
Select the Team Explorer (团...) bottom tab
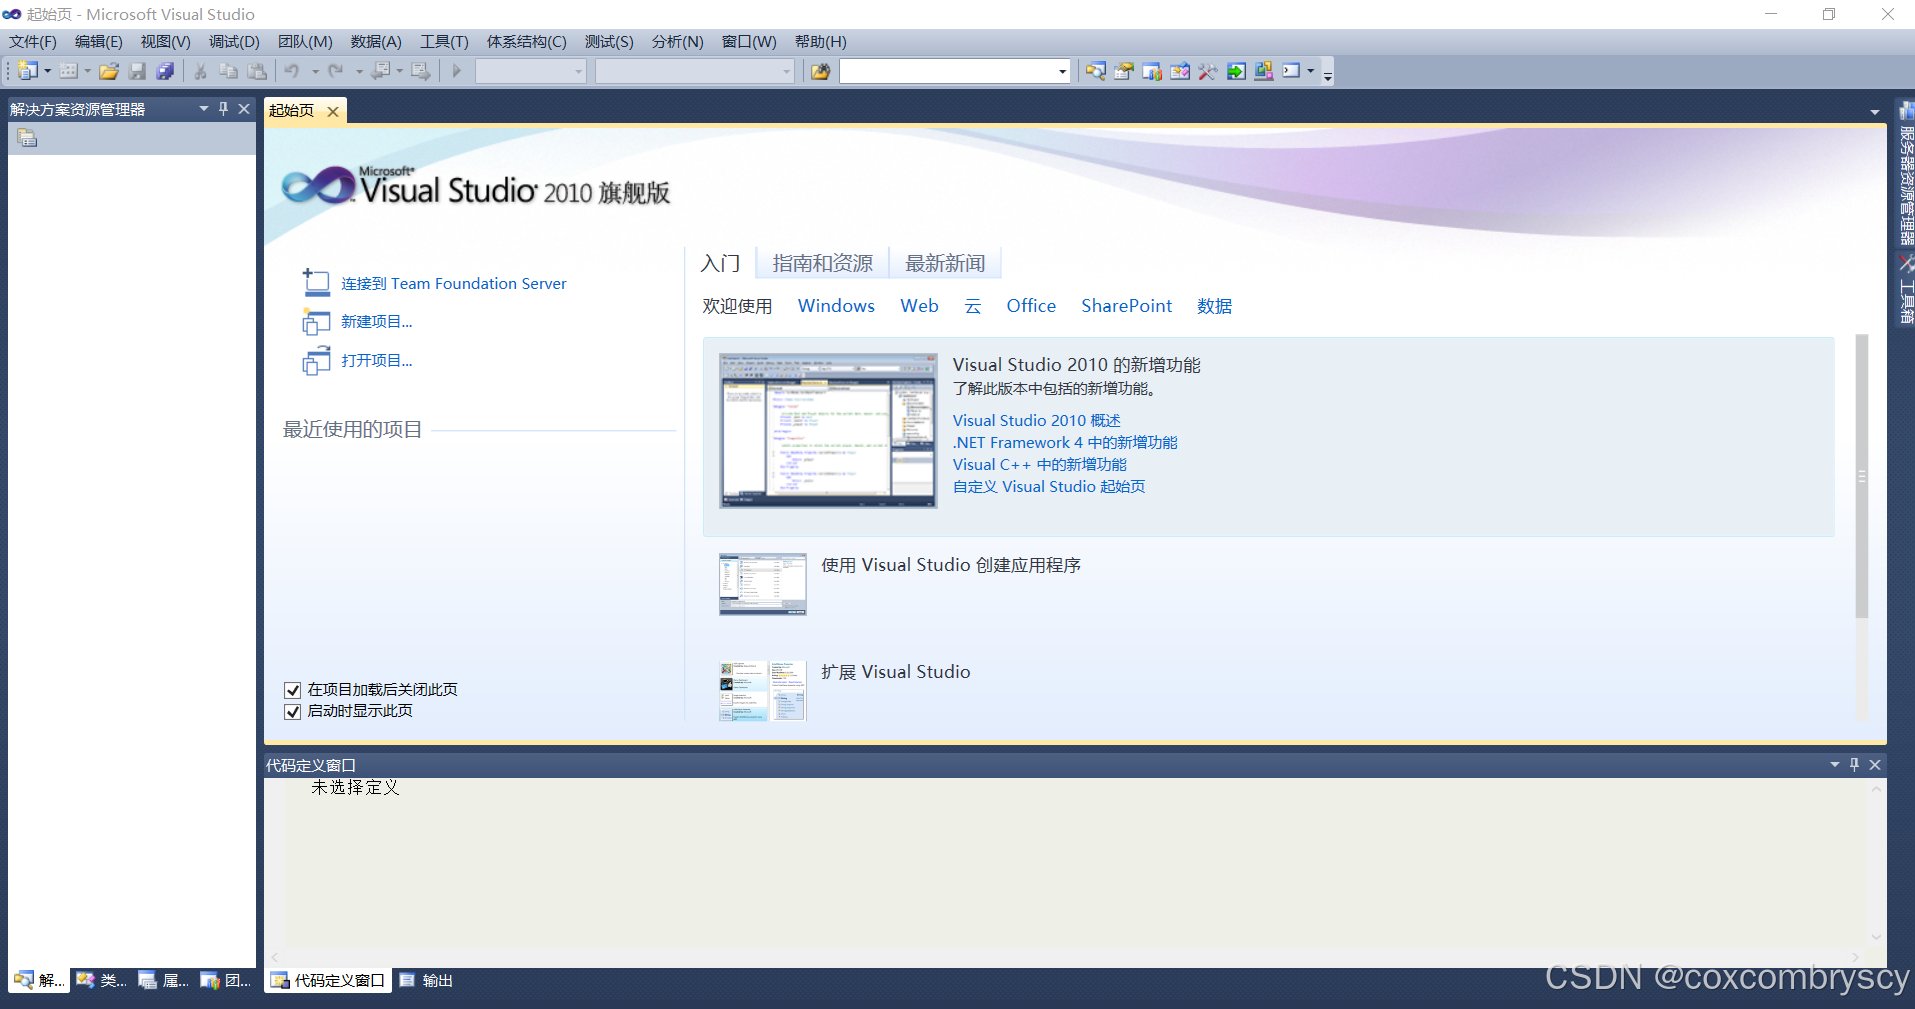(225, 981)
